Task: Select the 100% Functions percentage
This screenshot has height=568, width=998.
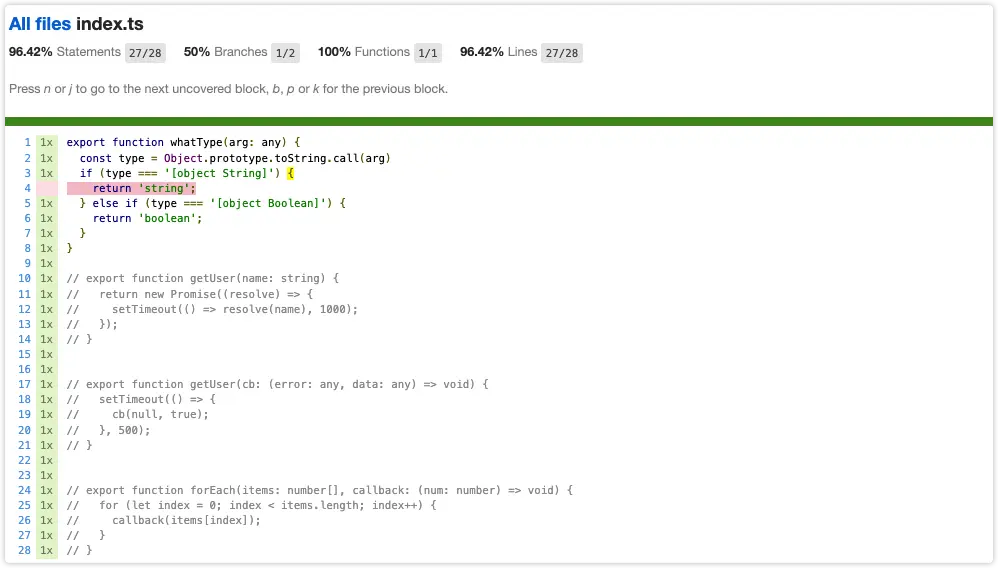Action: pos(334,52)
